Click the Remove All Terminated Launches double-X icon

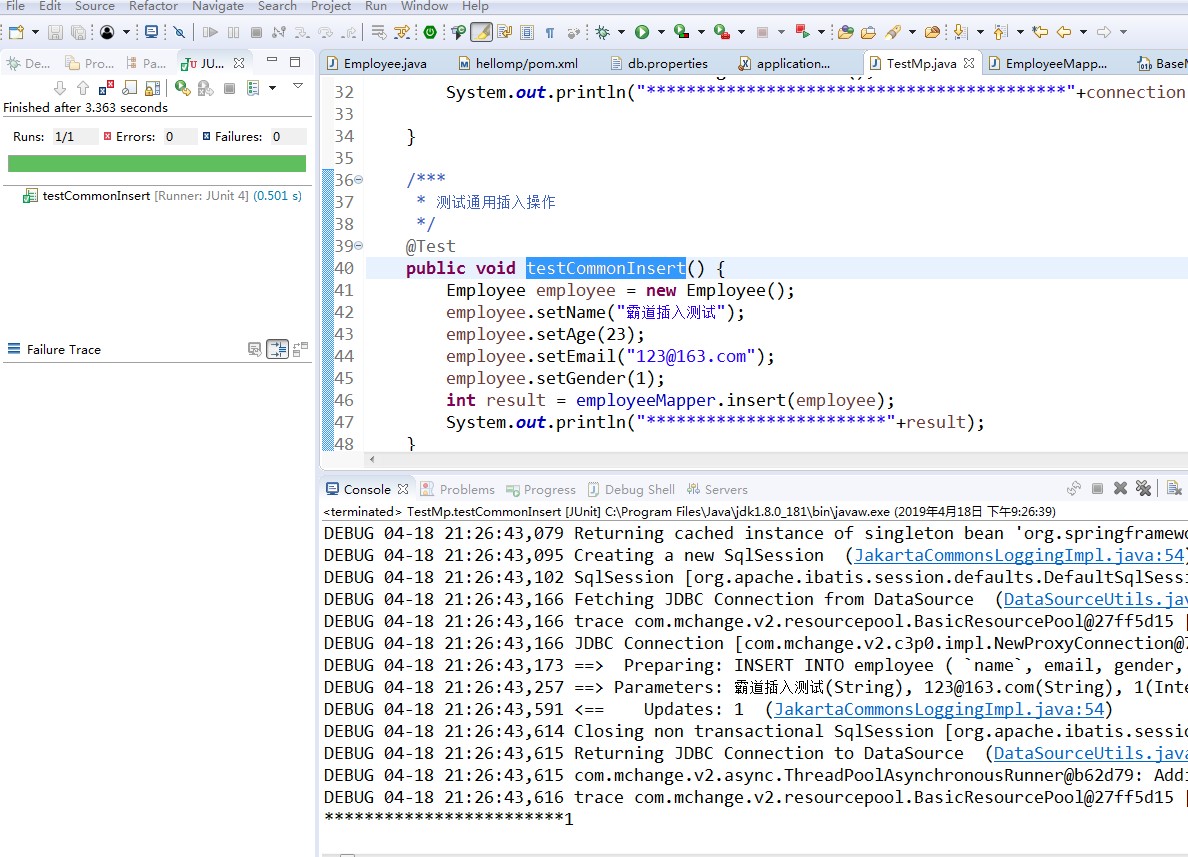coord(1143,489)
